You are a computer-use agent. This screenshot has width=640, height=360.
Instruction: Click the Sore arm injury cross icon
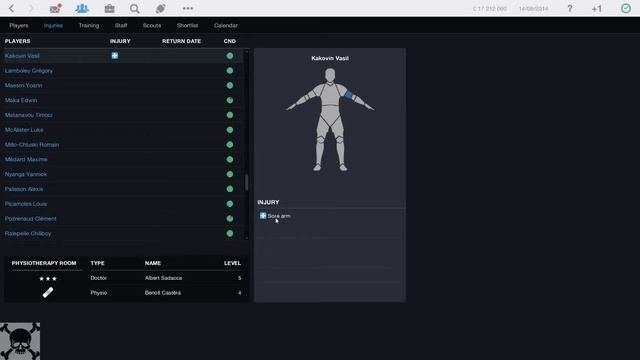point(263,216)
